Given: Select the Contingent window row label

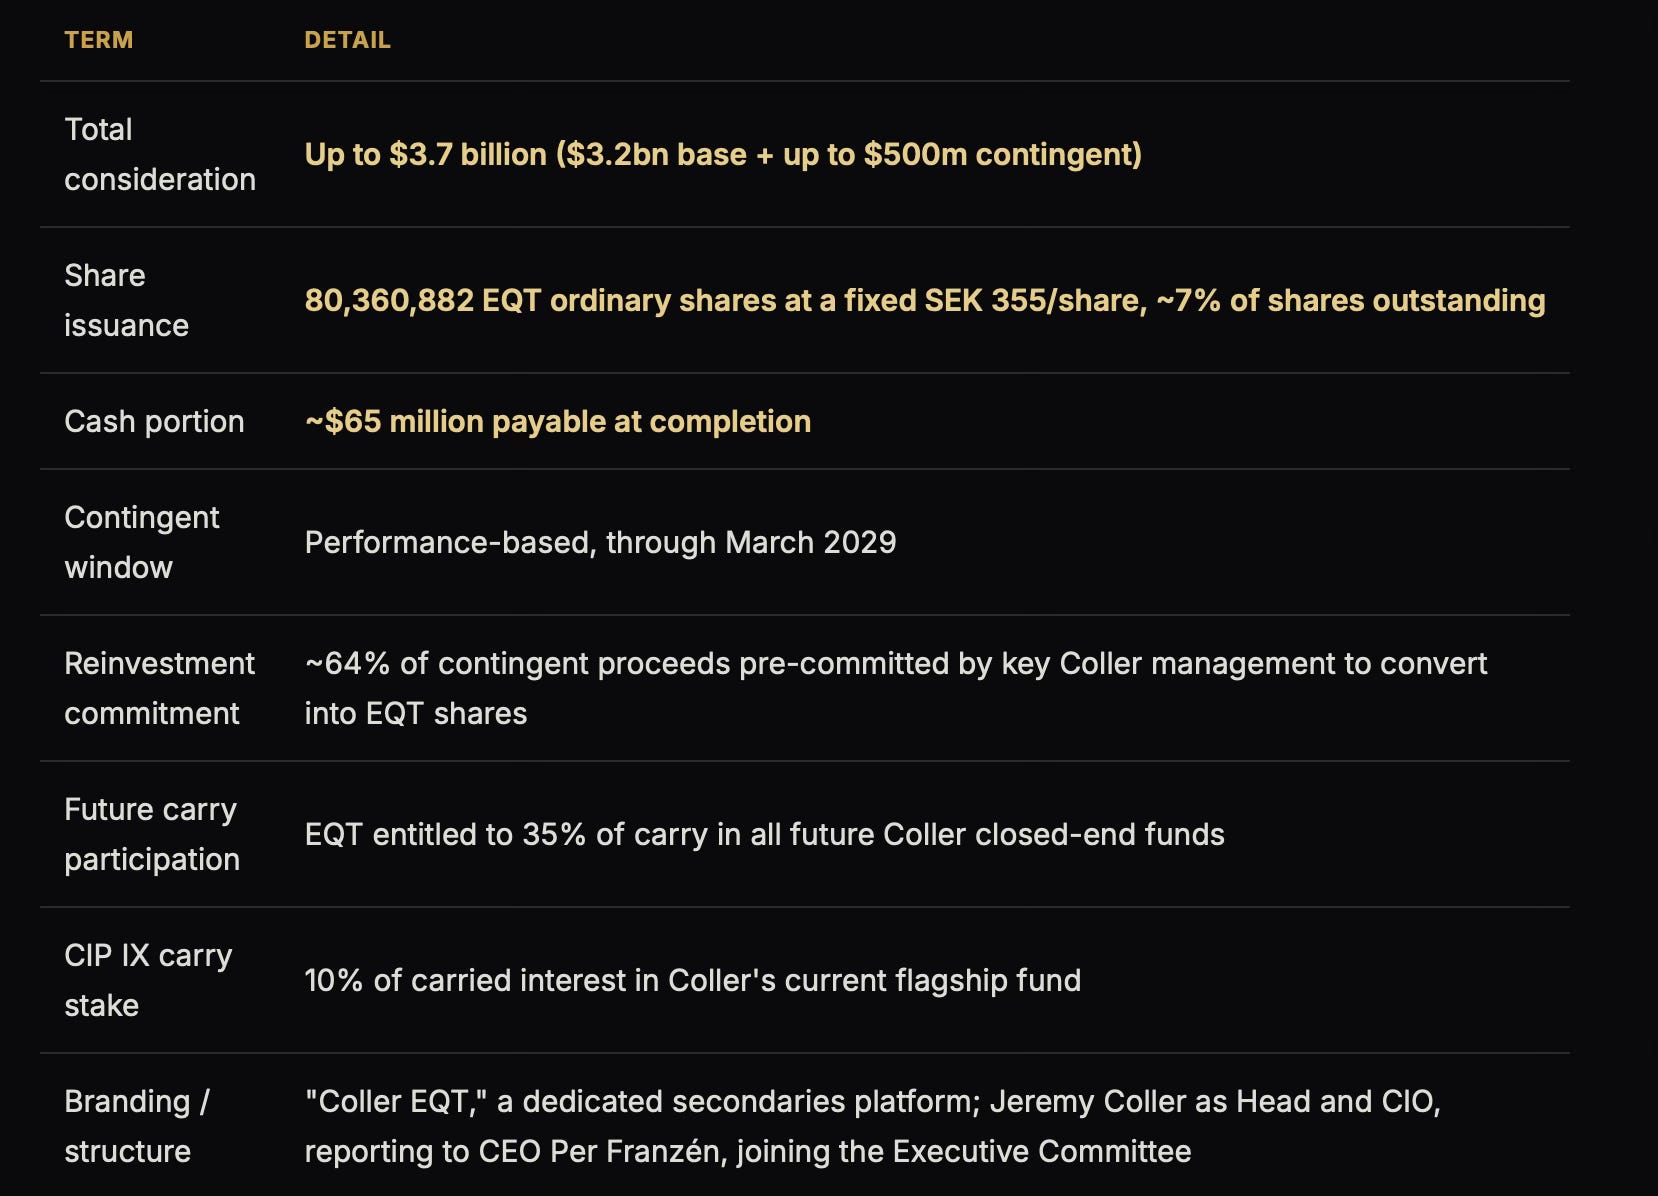Looking at the screenshot, I should (142, 542).
